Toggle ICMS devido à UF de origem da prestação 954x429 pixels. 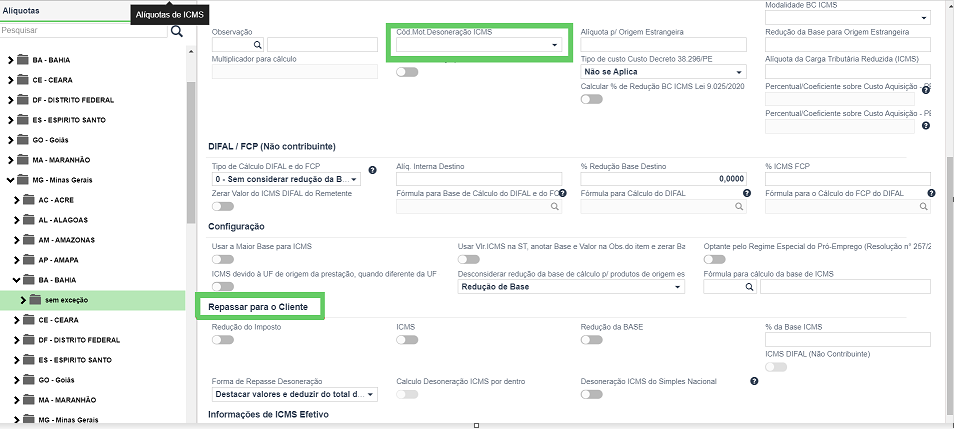point(223,286)
